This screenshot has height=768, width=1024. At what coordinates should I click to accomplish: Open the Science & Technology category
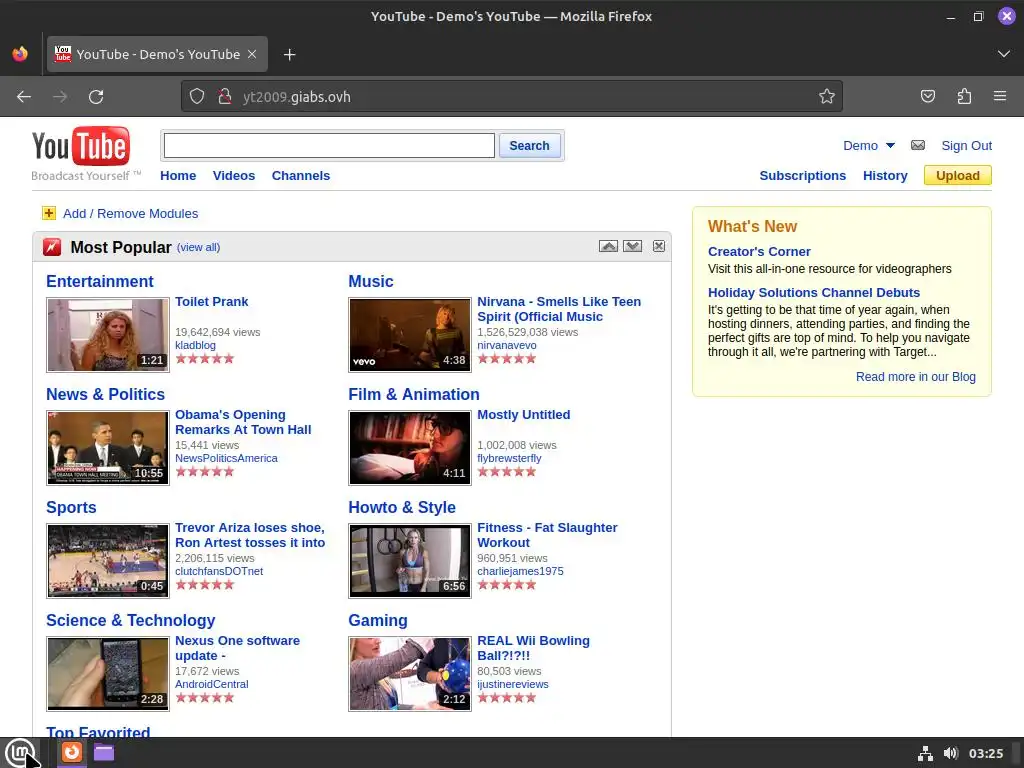point(131,620)
